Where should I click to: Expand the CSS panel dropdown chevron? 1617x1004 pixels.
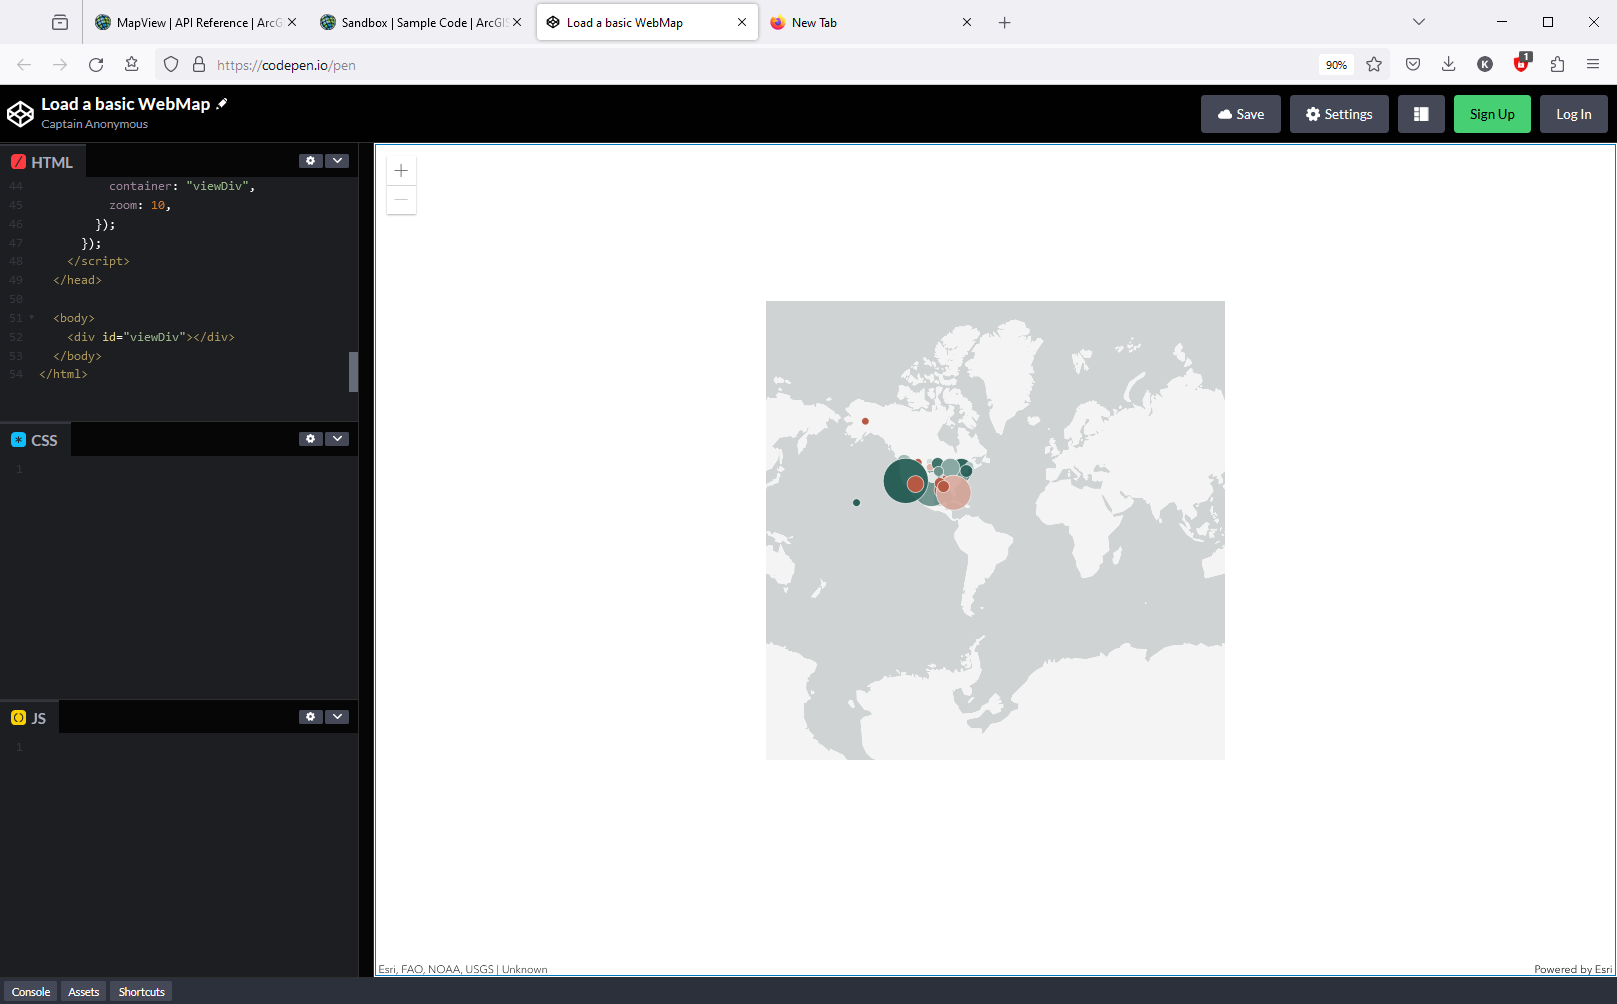[x=338, y=438]
